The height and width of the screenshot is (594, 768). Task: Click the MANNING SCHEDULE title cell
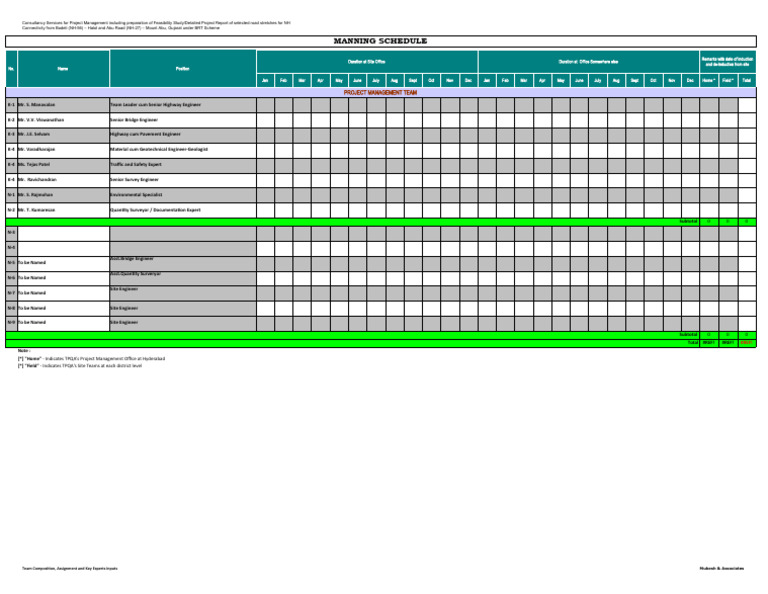[x=385, y=42]
